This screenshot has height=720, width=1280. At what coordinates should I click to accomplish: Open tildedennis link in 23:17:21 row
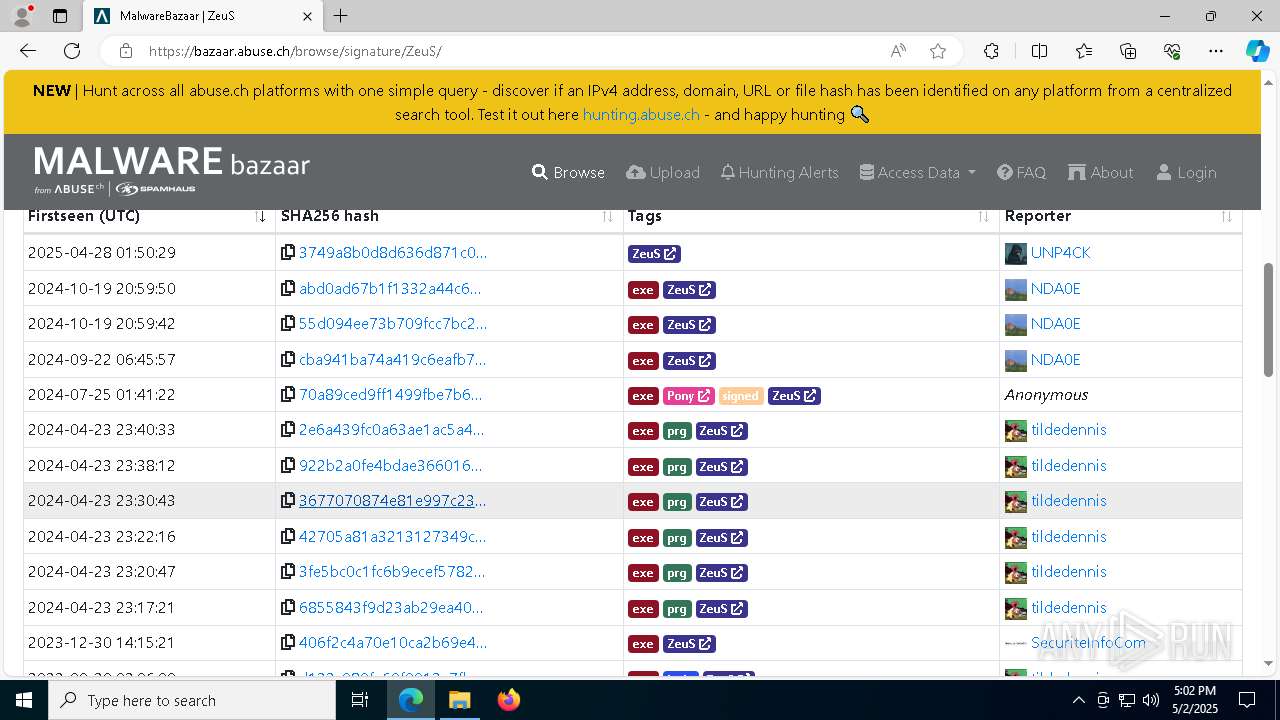[x=1068, y=608]
